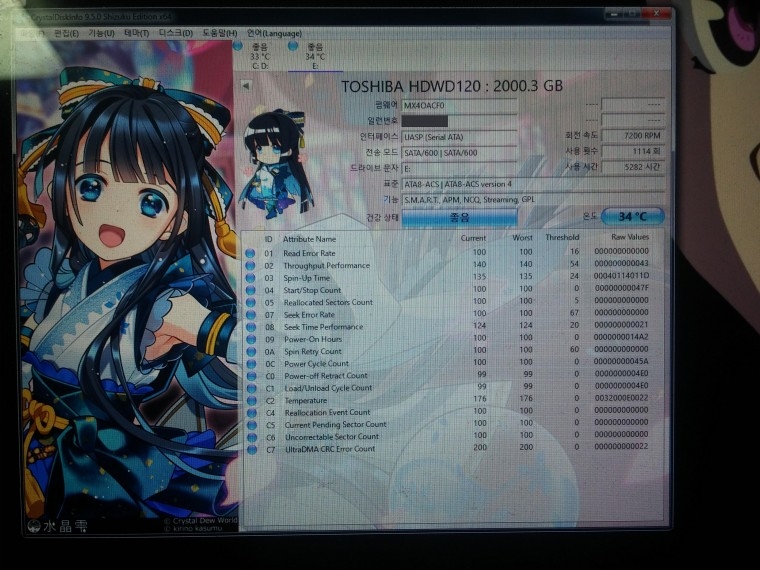
Task: Click the status icon for Reallocated Sectors Count
Action: coord(251,302)
